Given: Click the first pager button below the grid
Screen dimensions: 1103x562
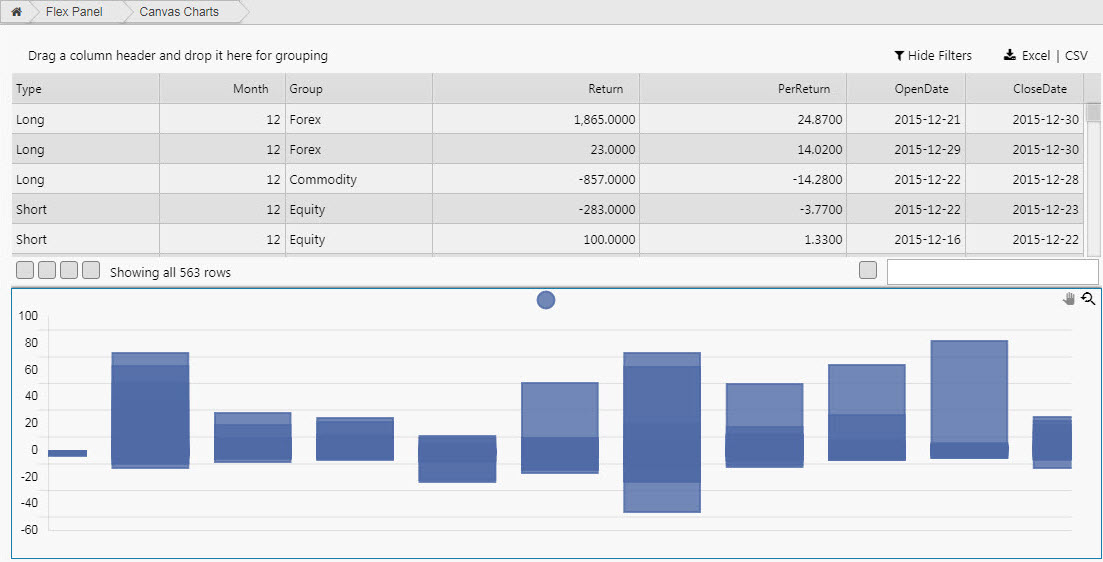Looking at the screenshot, I should [25, 270].
